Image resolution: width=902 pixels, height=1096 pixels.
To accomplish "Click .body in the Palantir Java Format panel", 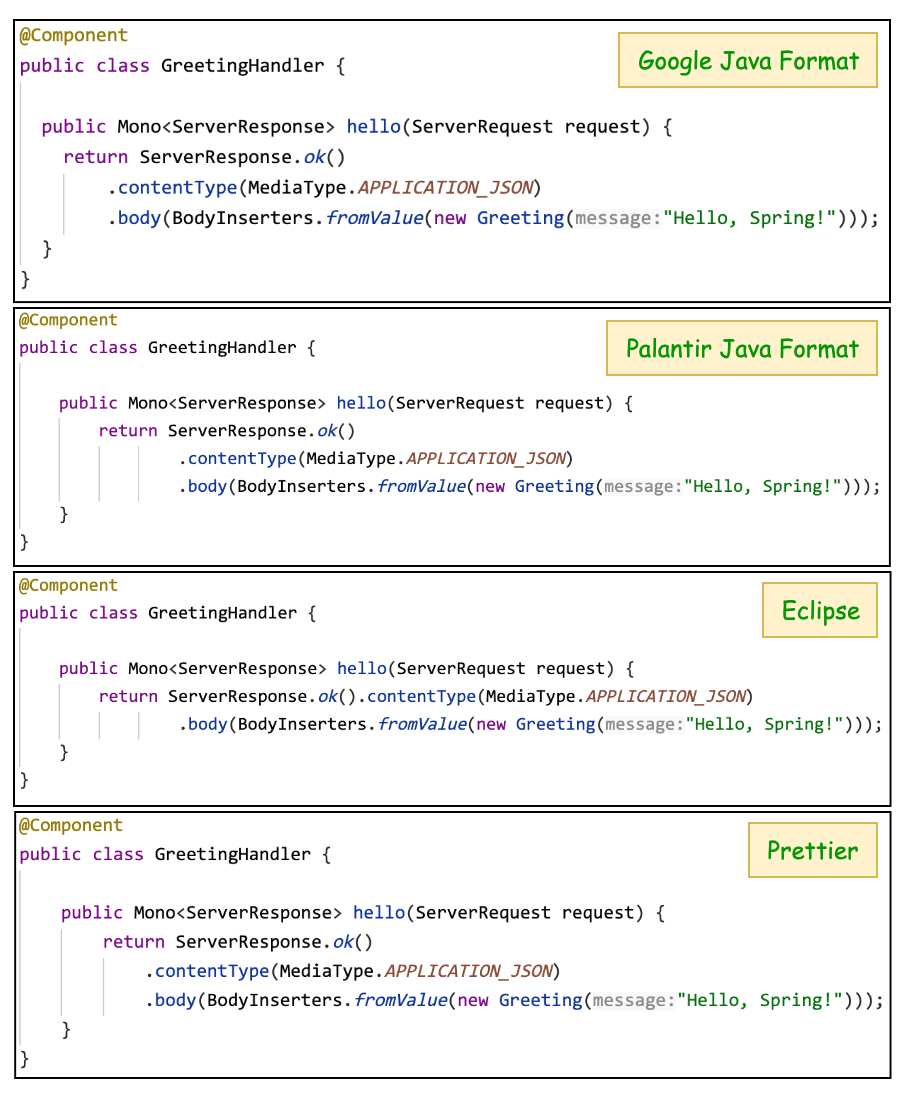I will point(203,486).
